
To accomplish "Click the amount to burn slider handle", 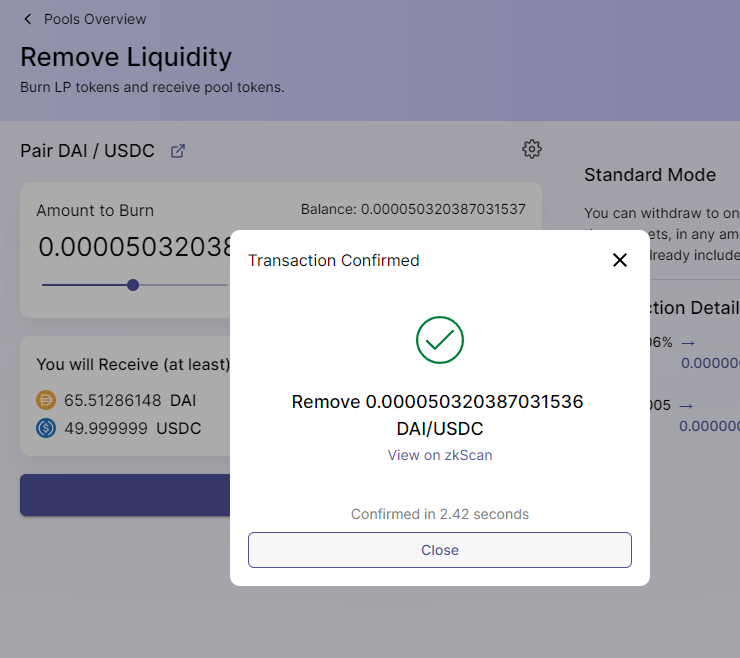I will pos(133,285).
